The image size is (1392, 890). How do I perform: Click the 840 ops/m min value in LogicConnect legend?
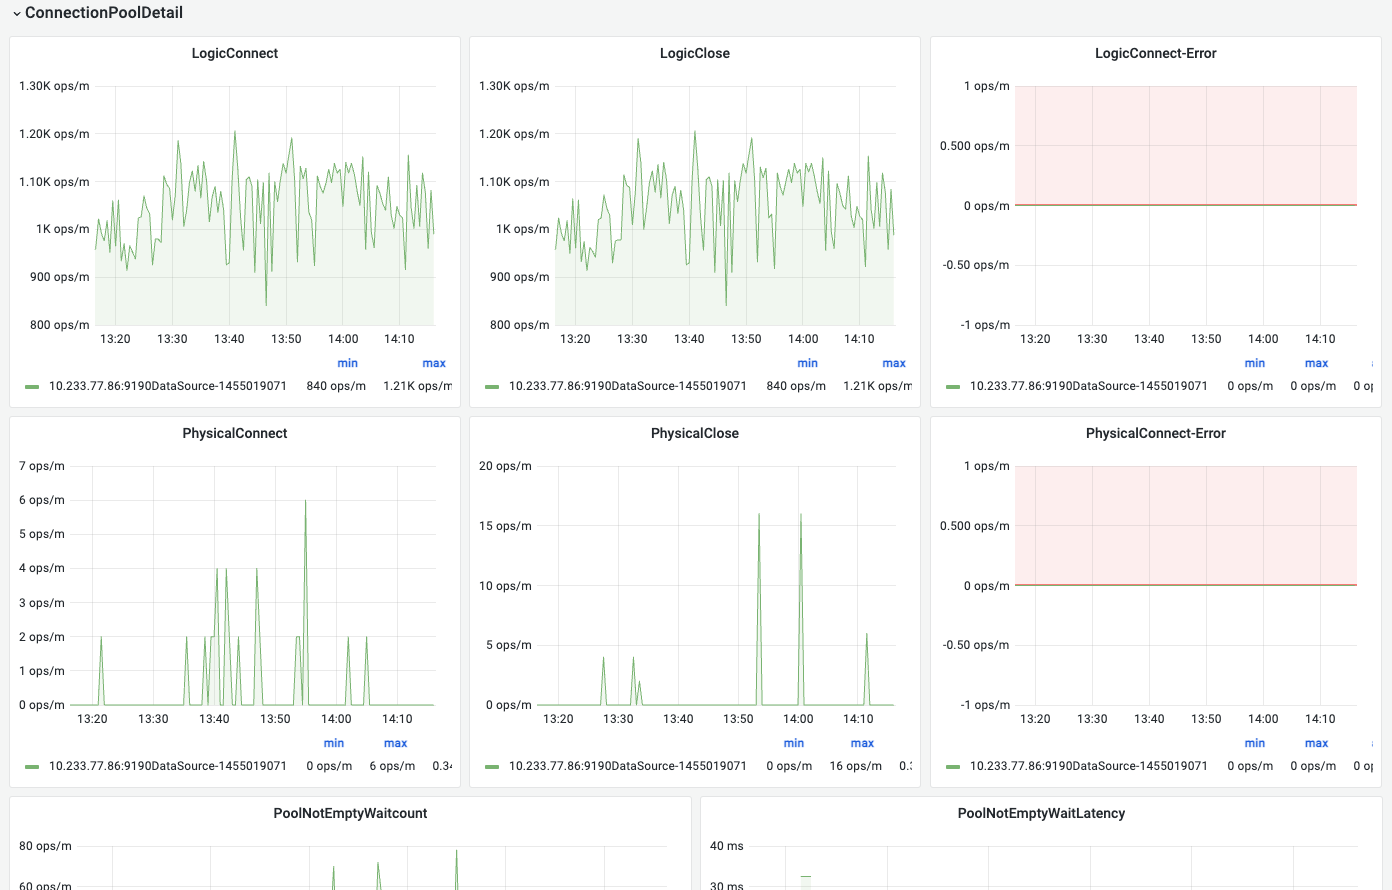[x=336, y=386]
